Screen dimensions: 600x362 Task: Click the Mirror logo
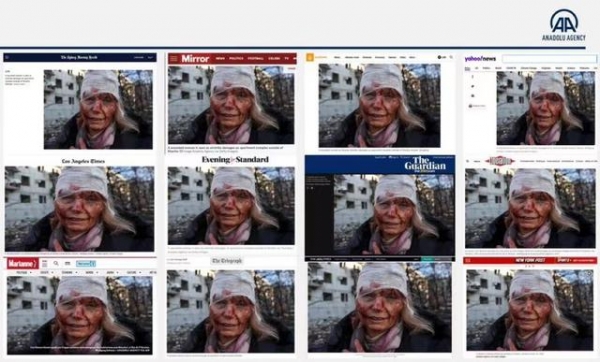[195, 59]
